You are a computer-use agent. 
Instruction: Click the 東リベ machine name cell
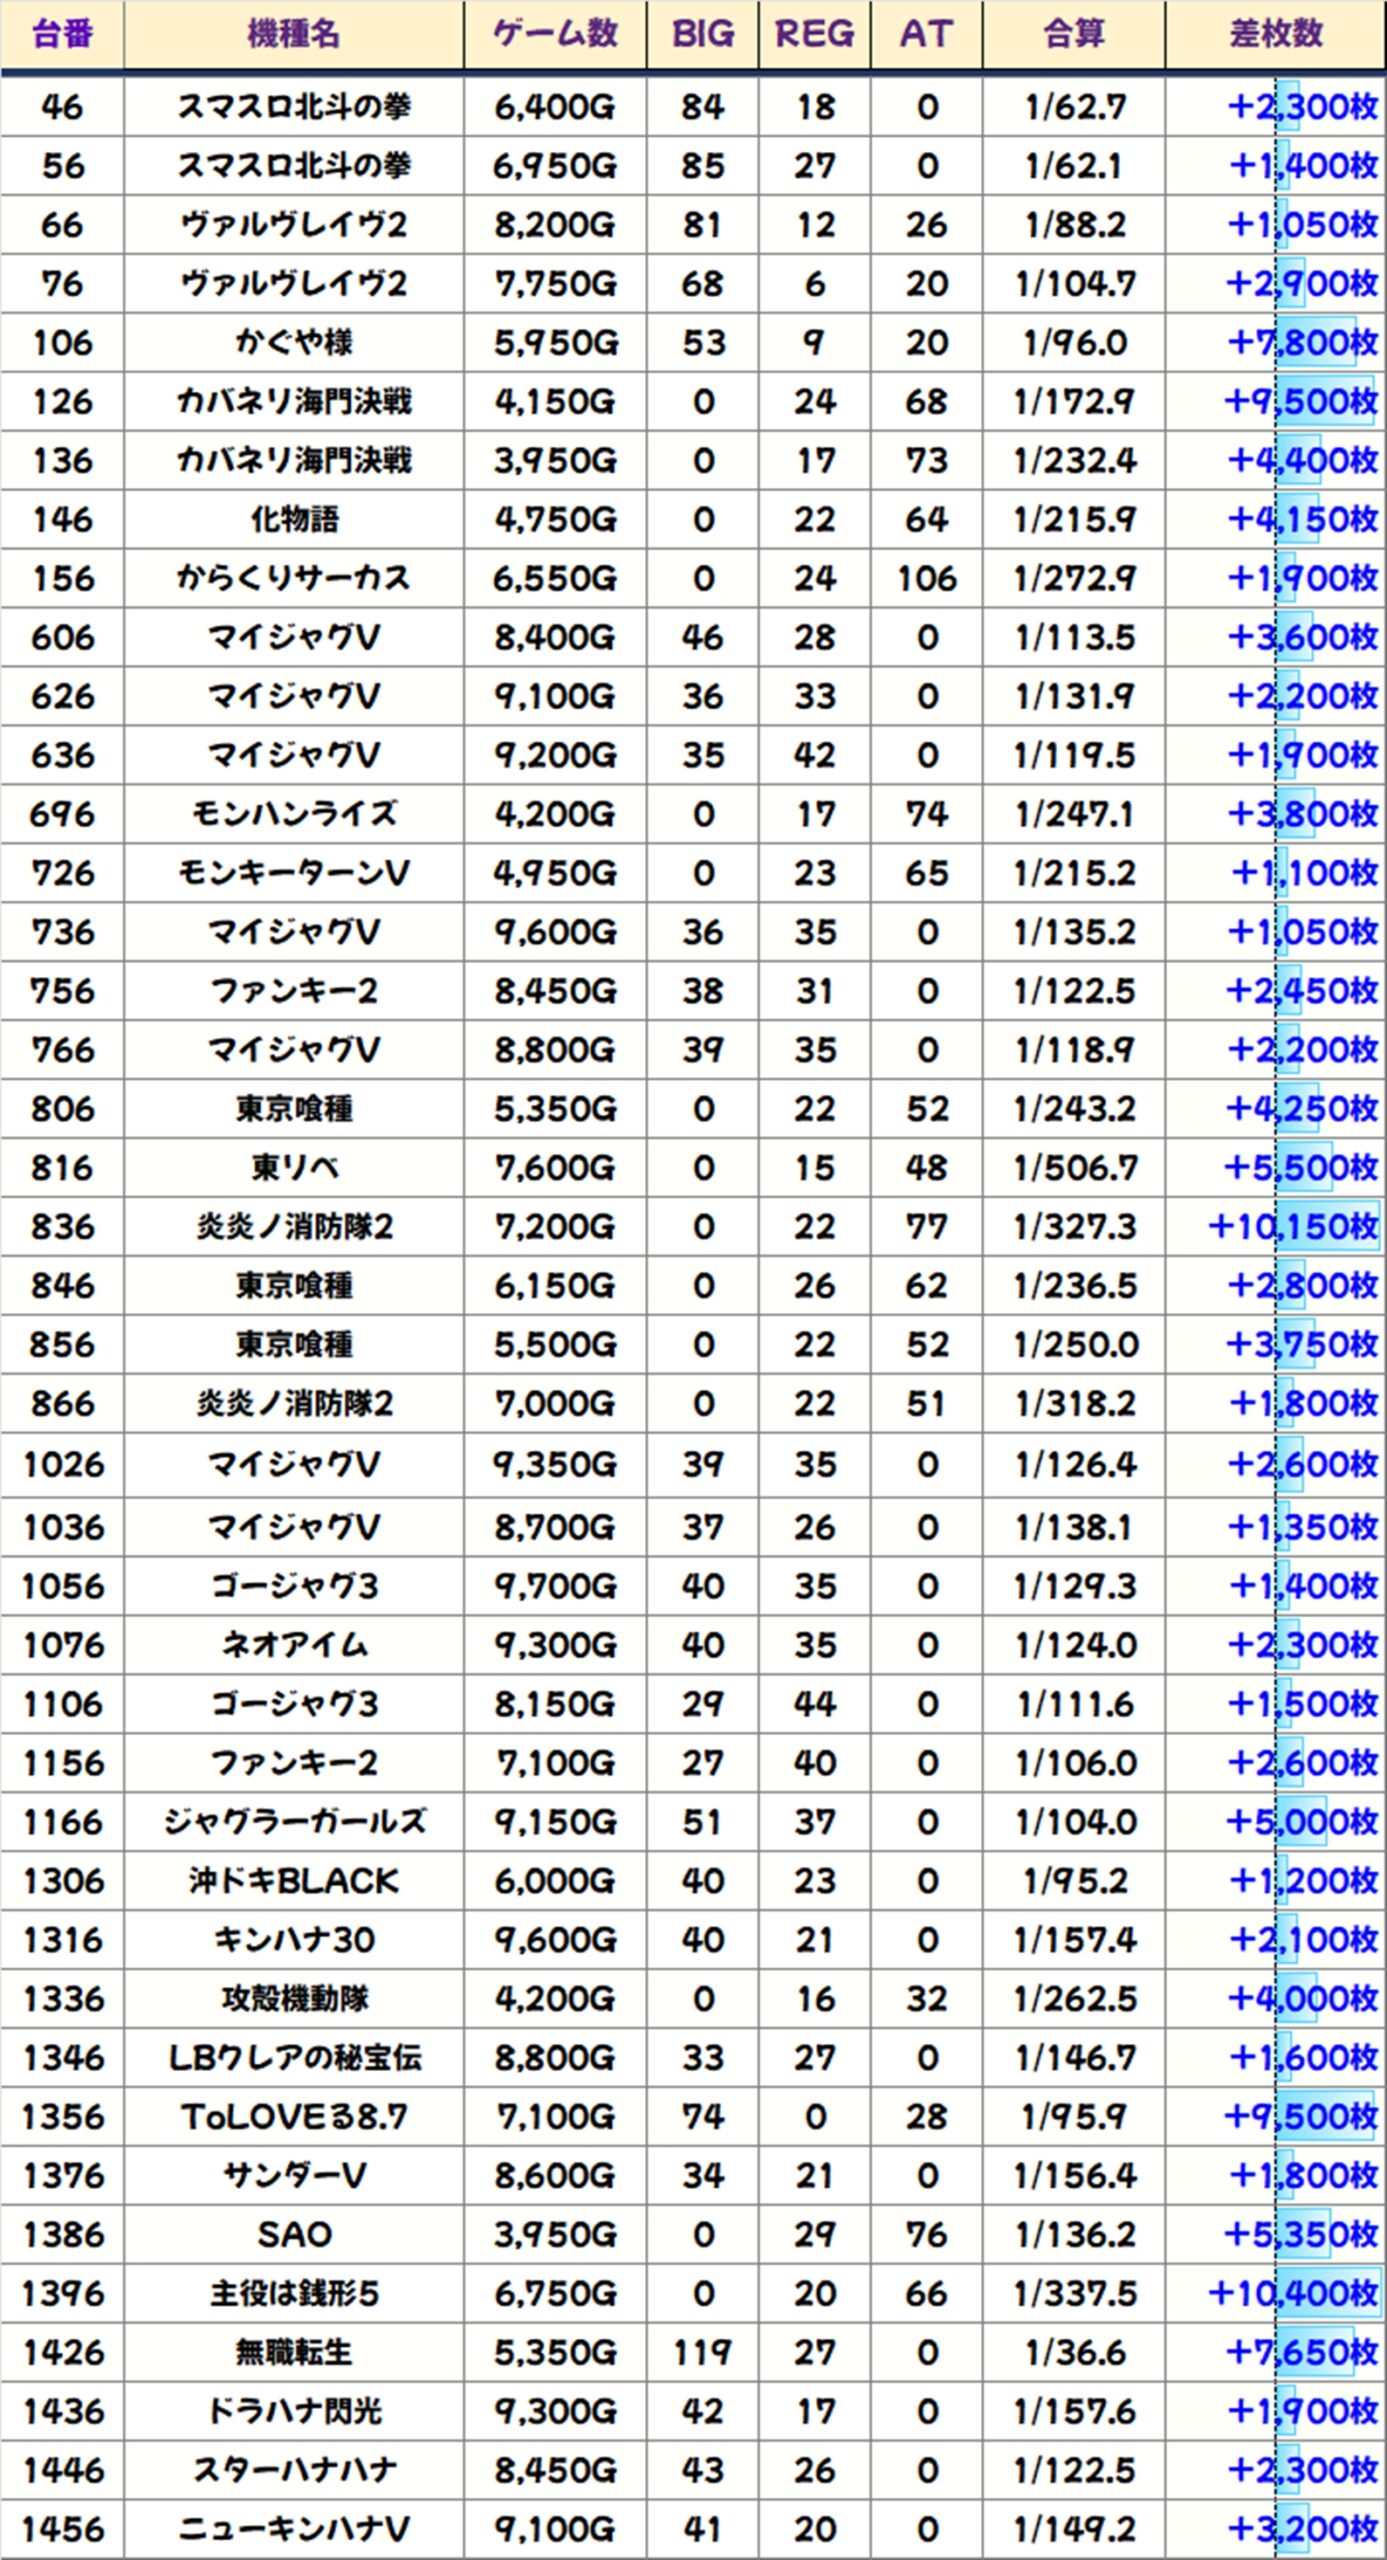pos(293,1168)
